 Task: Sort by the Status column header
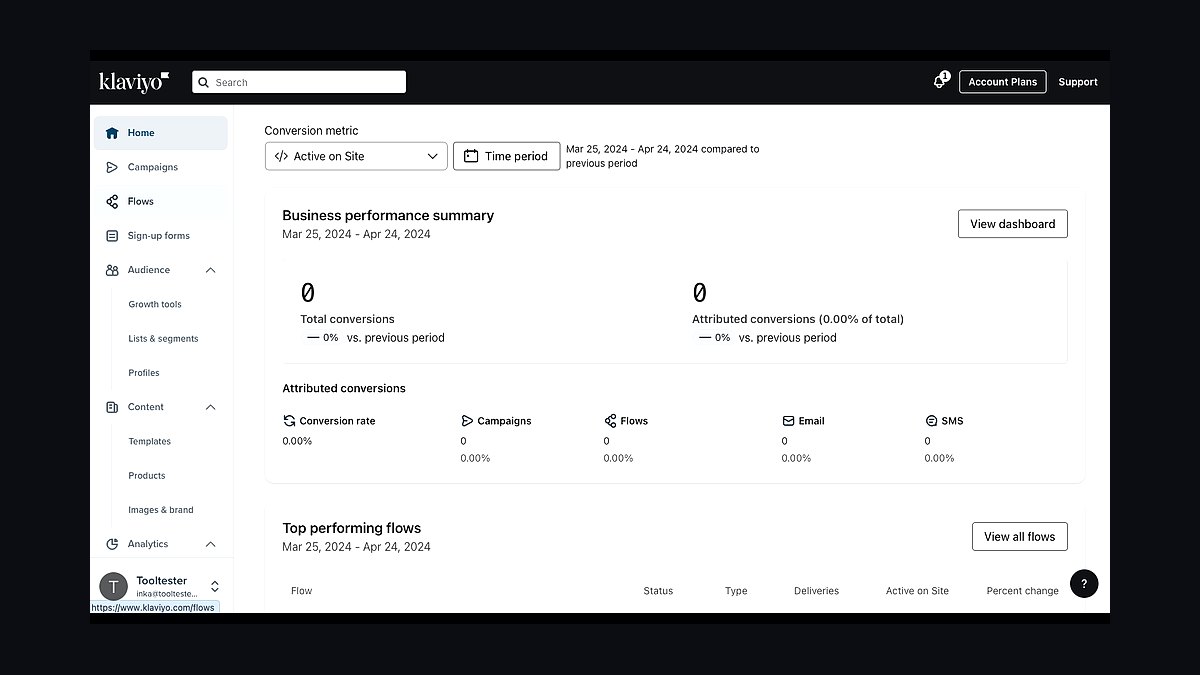[658, 591]
